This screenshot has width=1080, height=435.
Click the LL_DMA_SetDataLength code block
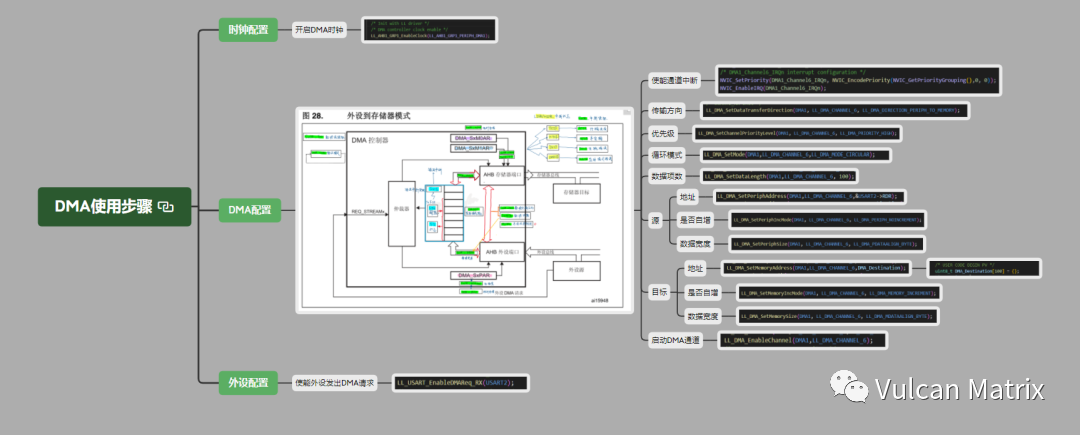point(779,176)
